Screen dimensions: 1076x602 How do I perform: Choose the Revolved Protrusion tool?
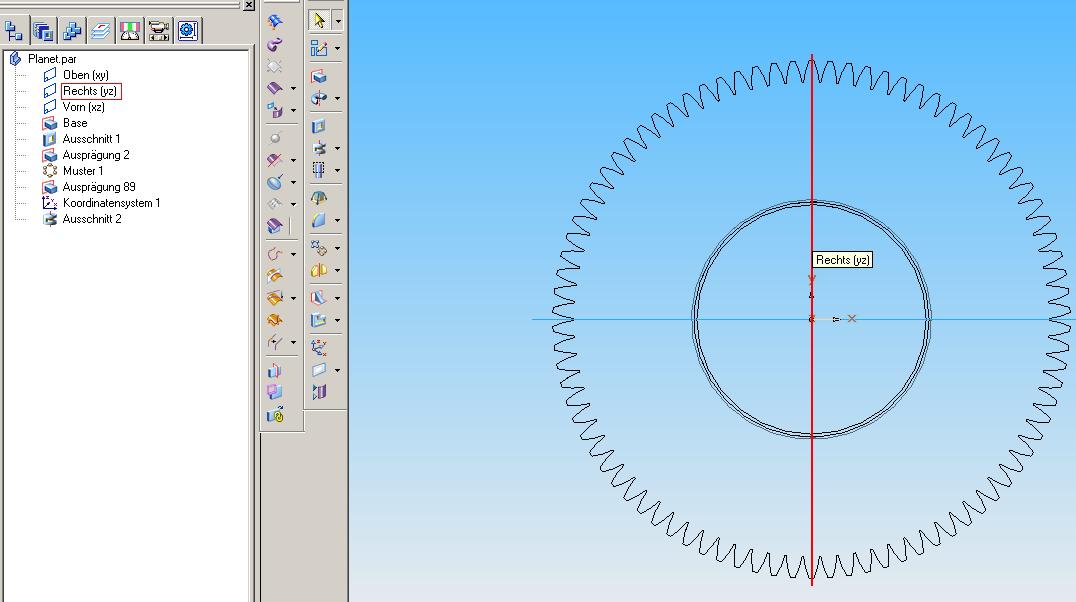[x=319, y=98]
